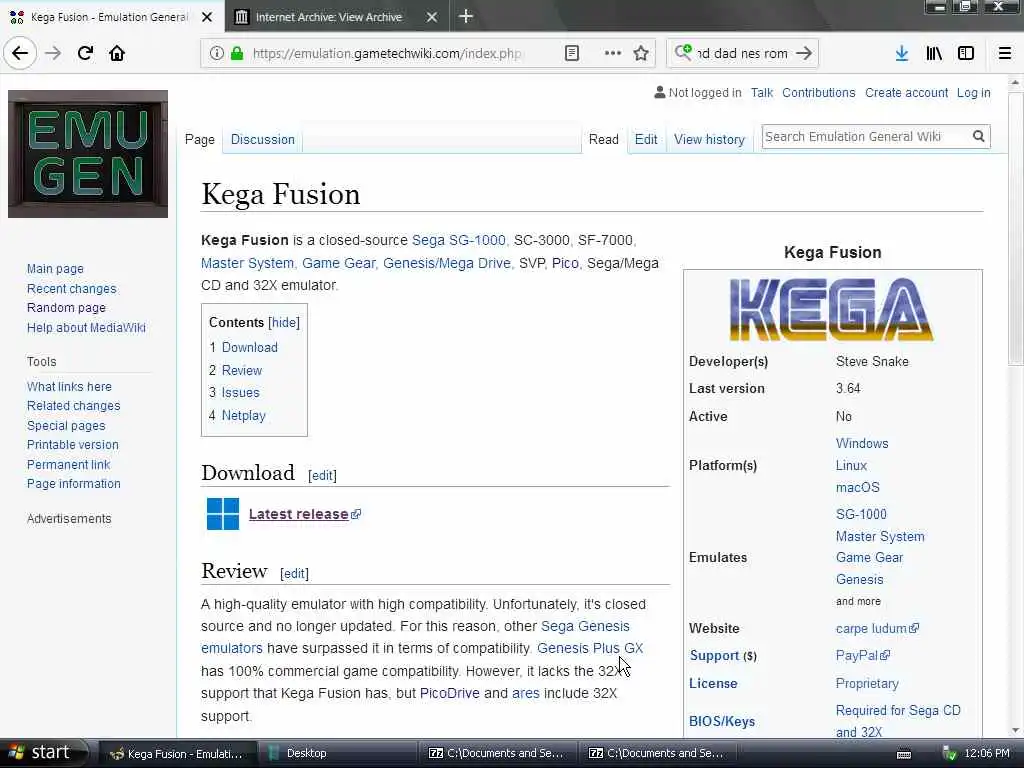
Task: Go to the browser home page icon
Action: coord(117,53)
